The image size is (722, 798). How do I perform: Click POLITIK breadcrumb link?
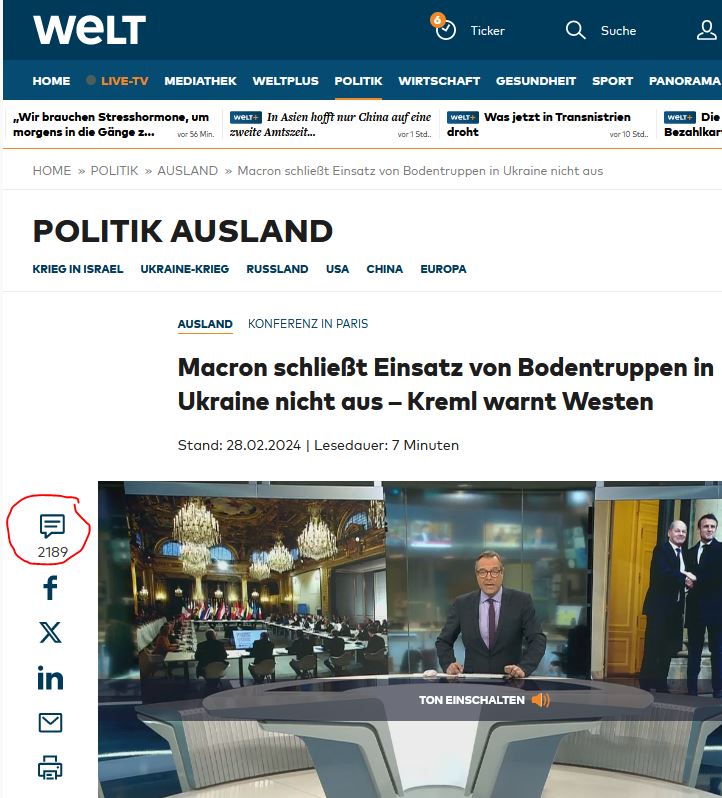point(114,171)
